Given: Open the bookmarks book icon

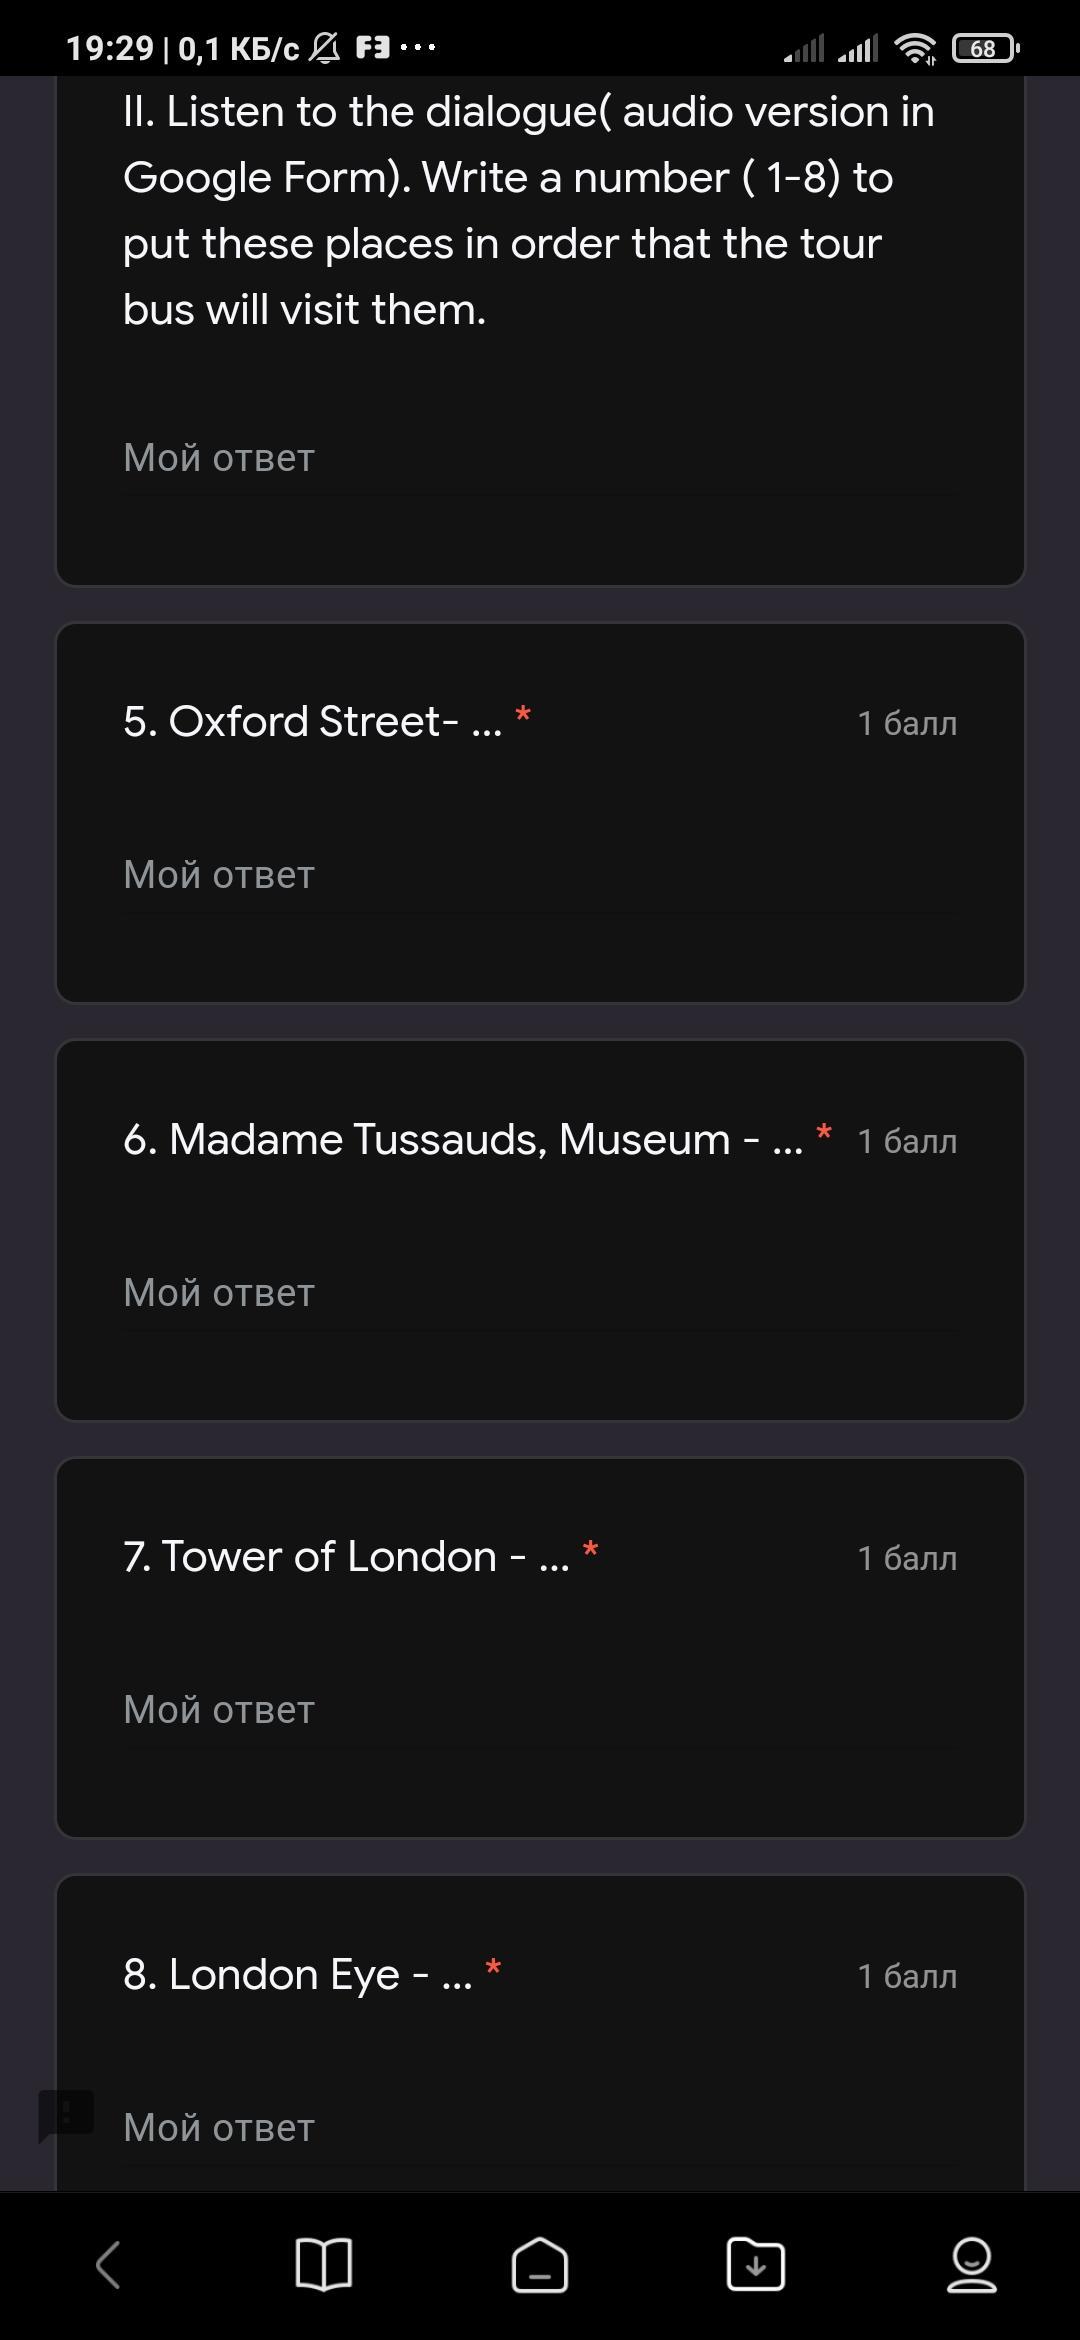Looking at the screenshot, I should click(323, 2264).
